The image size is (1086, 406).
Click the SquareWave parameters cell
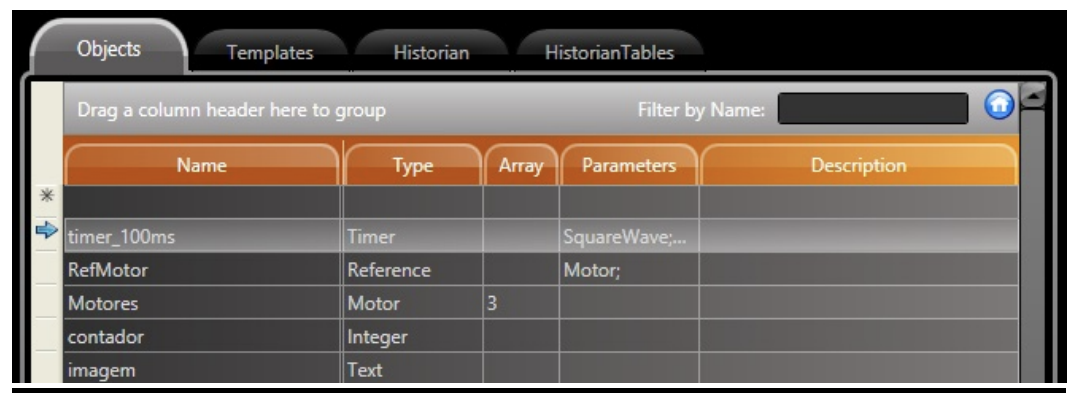tap(629, 236)
